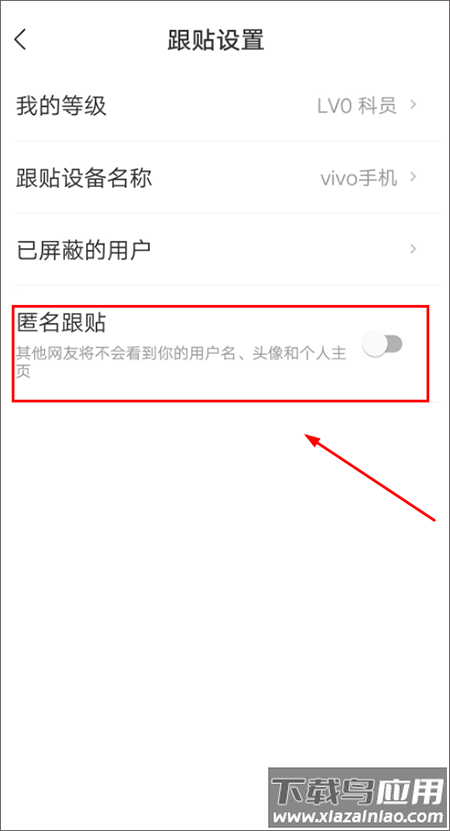Click the gray track of the 匿名跟贴 toggle
450x831 pixels.
tap(395, 344)
